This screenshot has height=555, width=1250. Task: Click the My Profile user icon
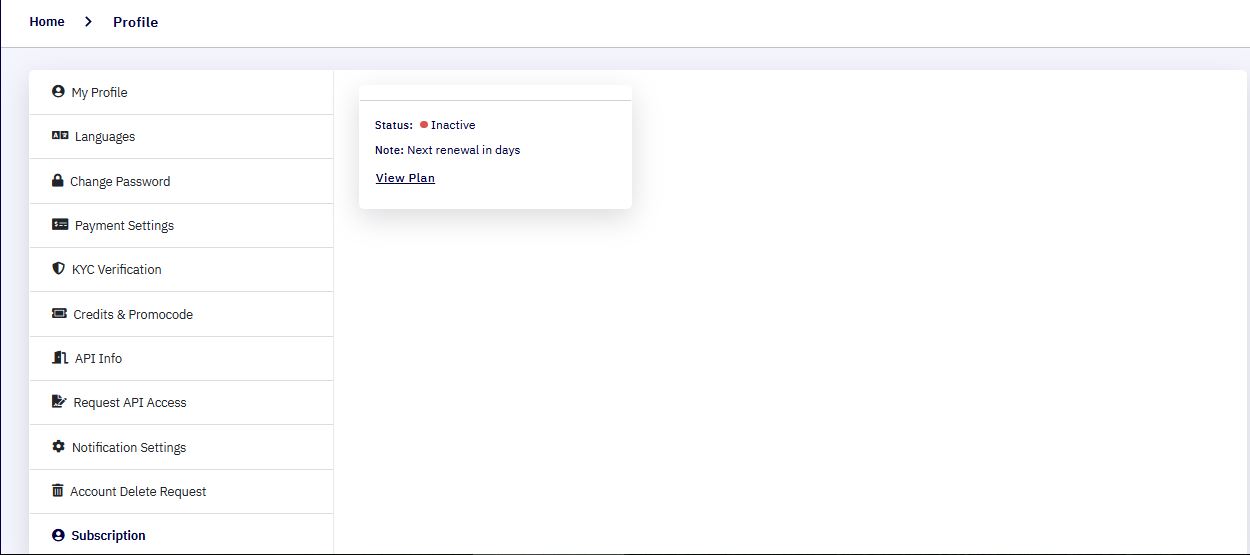(58, 92)
